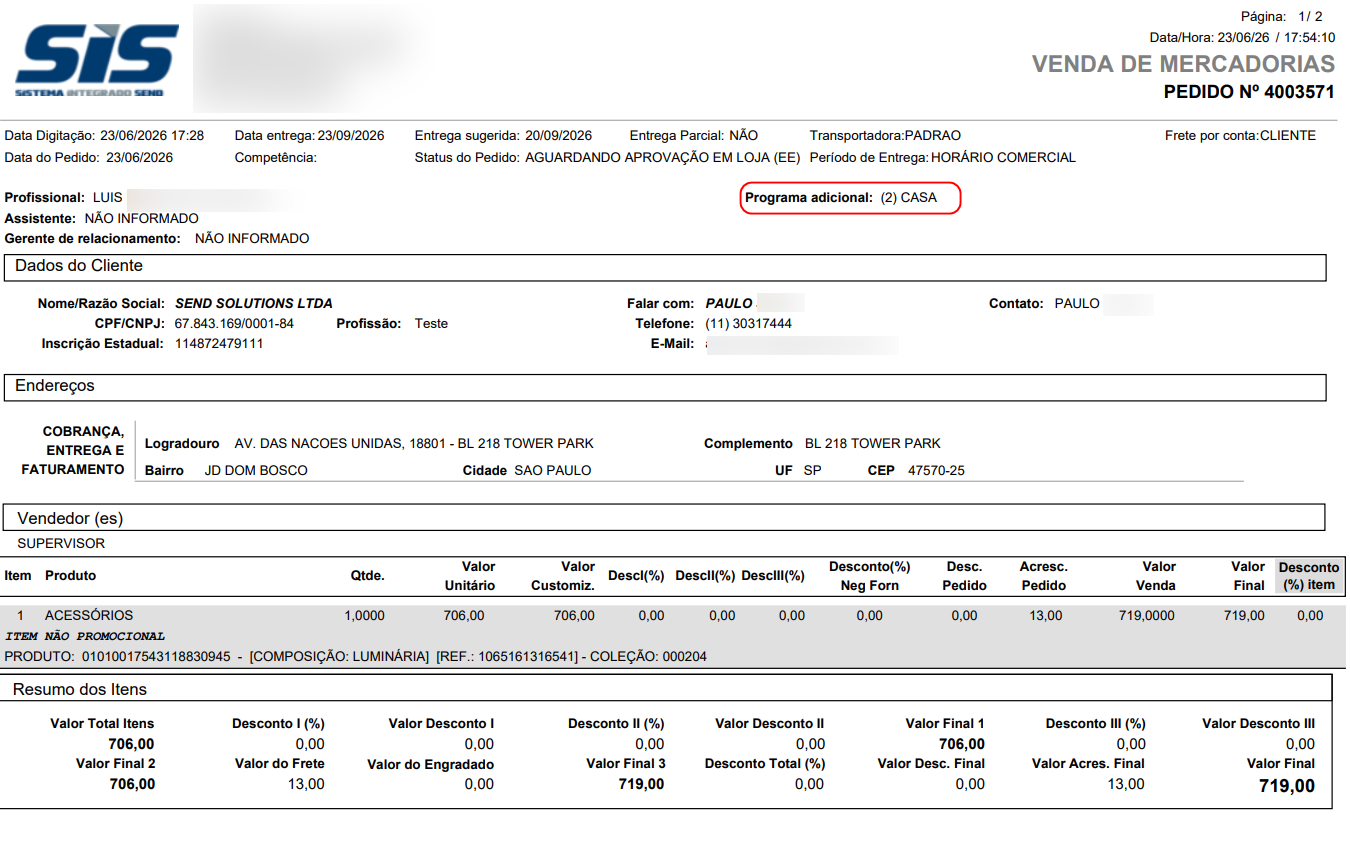Click the Desc. Pedido column header
The image size is (1350, 841).
click(x=965, y=576)
